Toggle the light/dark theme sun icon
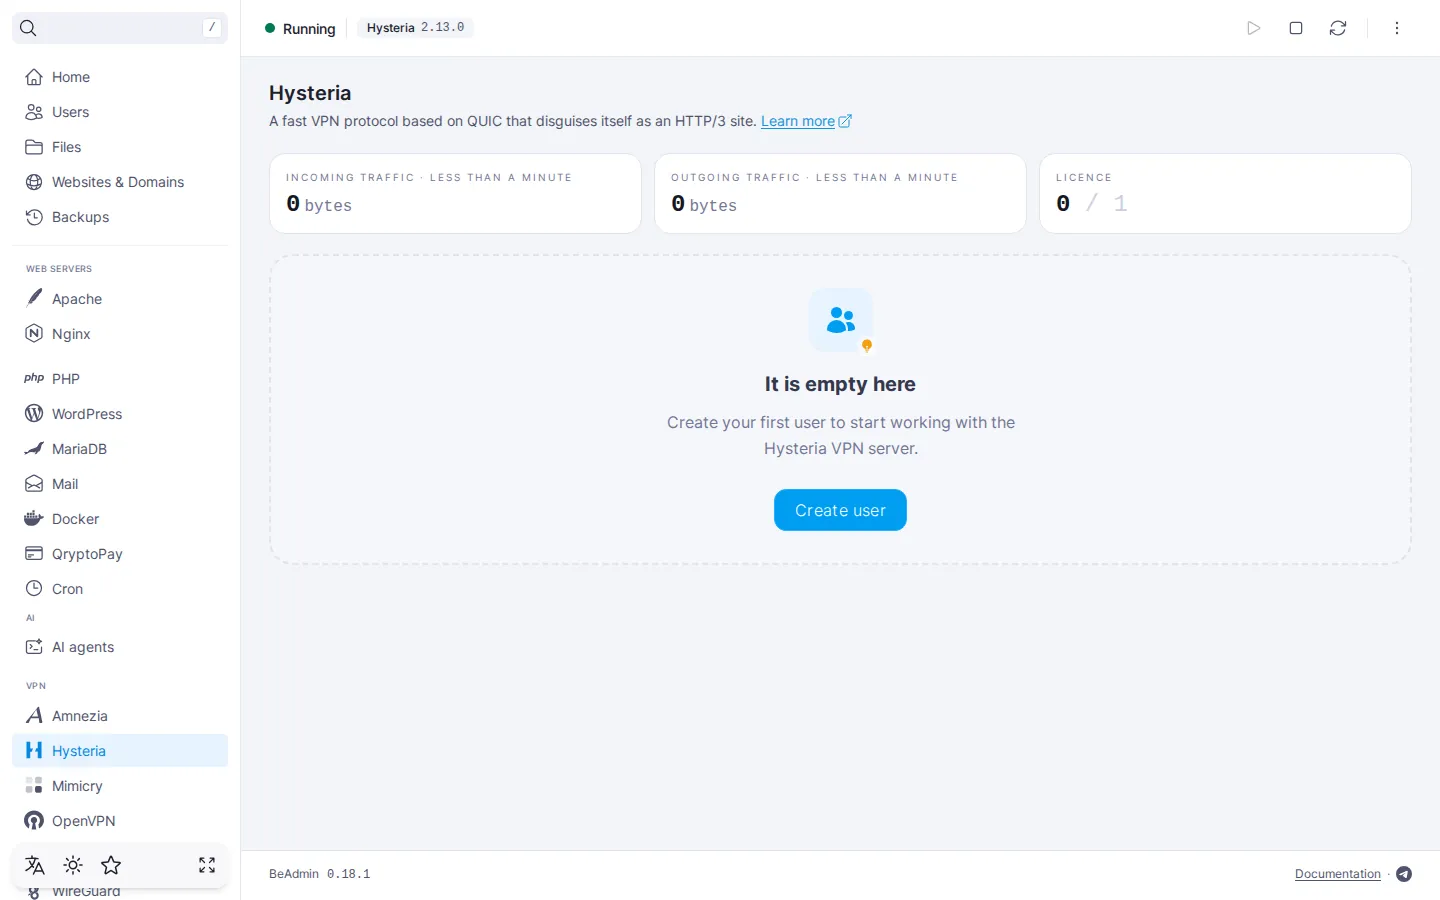Viewport: 1440px width, 900px height. [x=73, y=865]
